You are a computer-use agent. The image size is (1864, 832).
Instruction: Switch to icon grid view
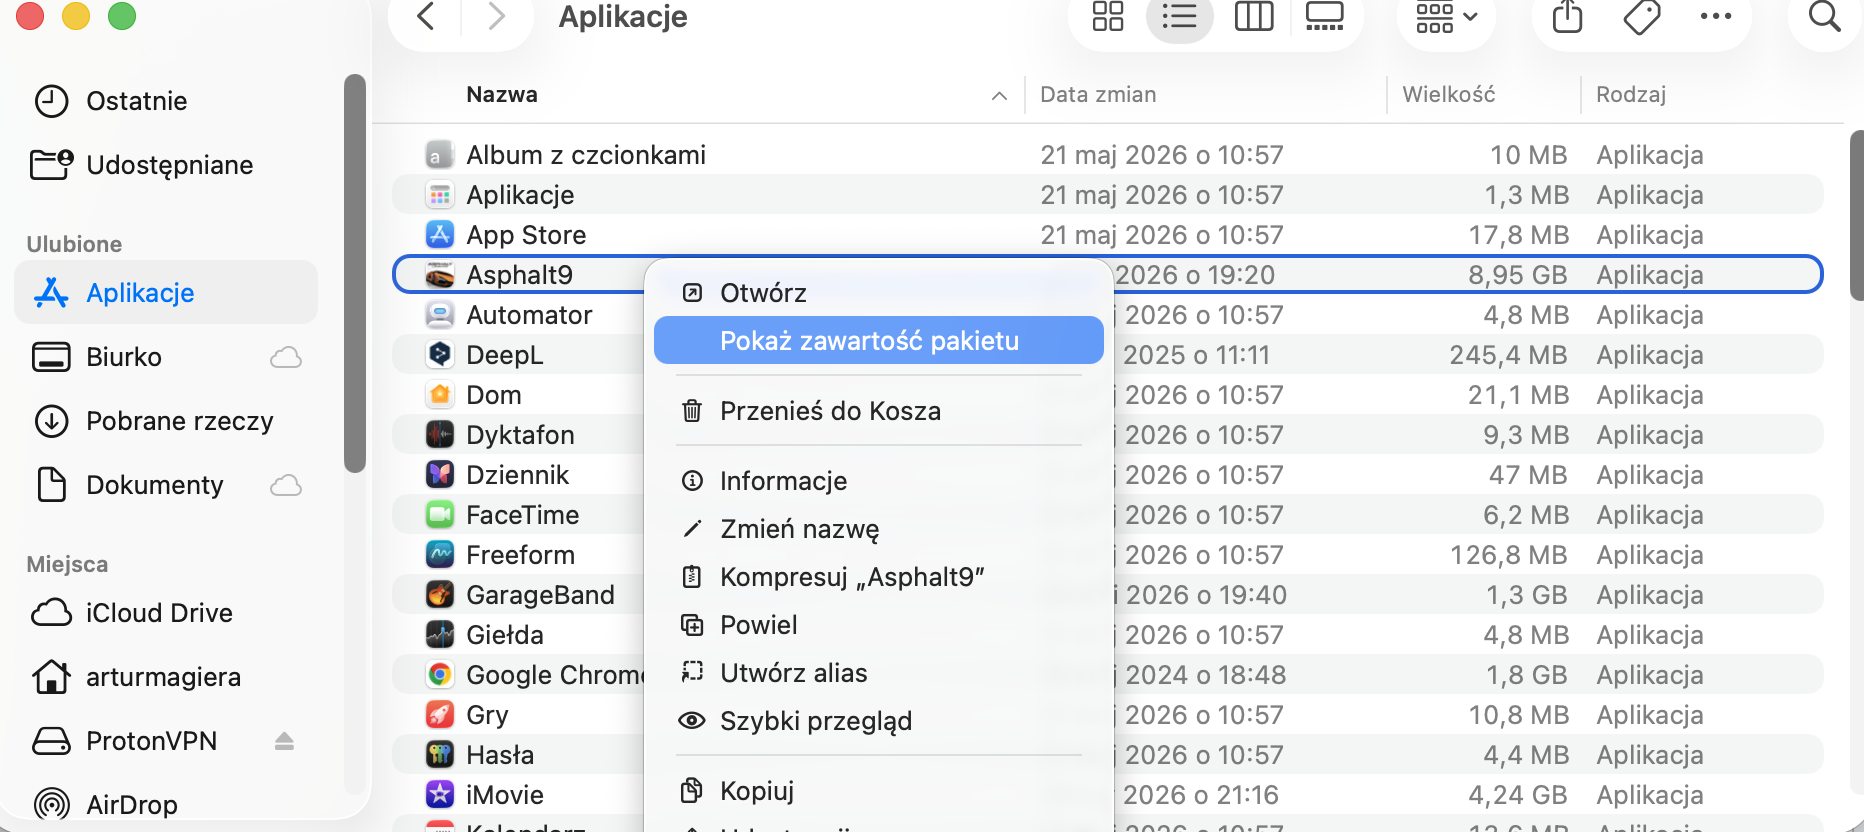pyautogui.click(x=1107, y=16)
